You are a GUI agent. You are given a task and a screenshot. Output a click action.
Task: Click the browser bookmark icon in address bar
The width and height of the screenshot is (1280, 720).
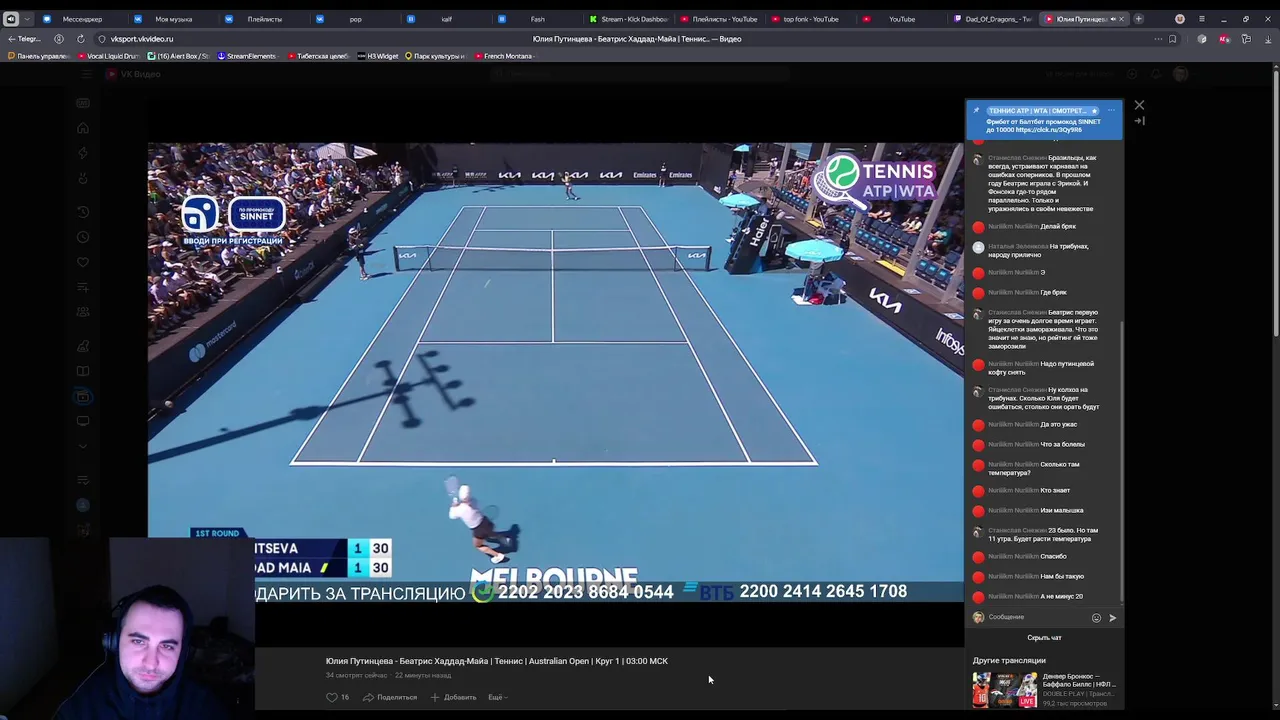coord(1172,39)
